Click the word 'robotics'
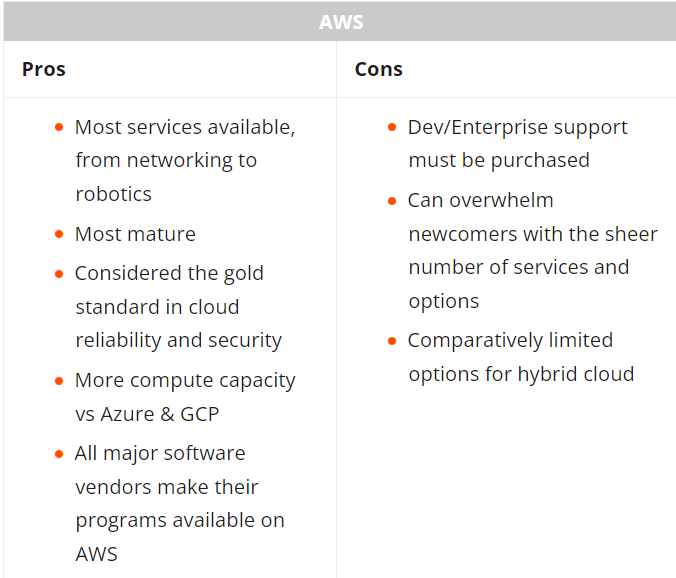This screenshot has height=578, width=676. click(x=113, y=194)
